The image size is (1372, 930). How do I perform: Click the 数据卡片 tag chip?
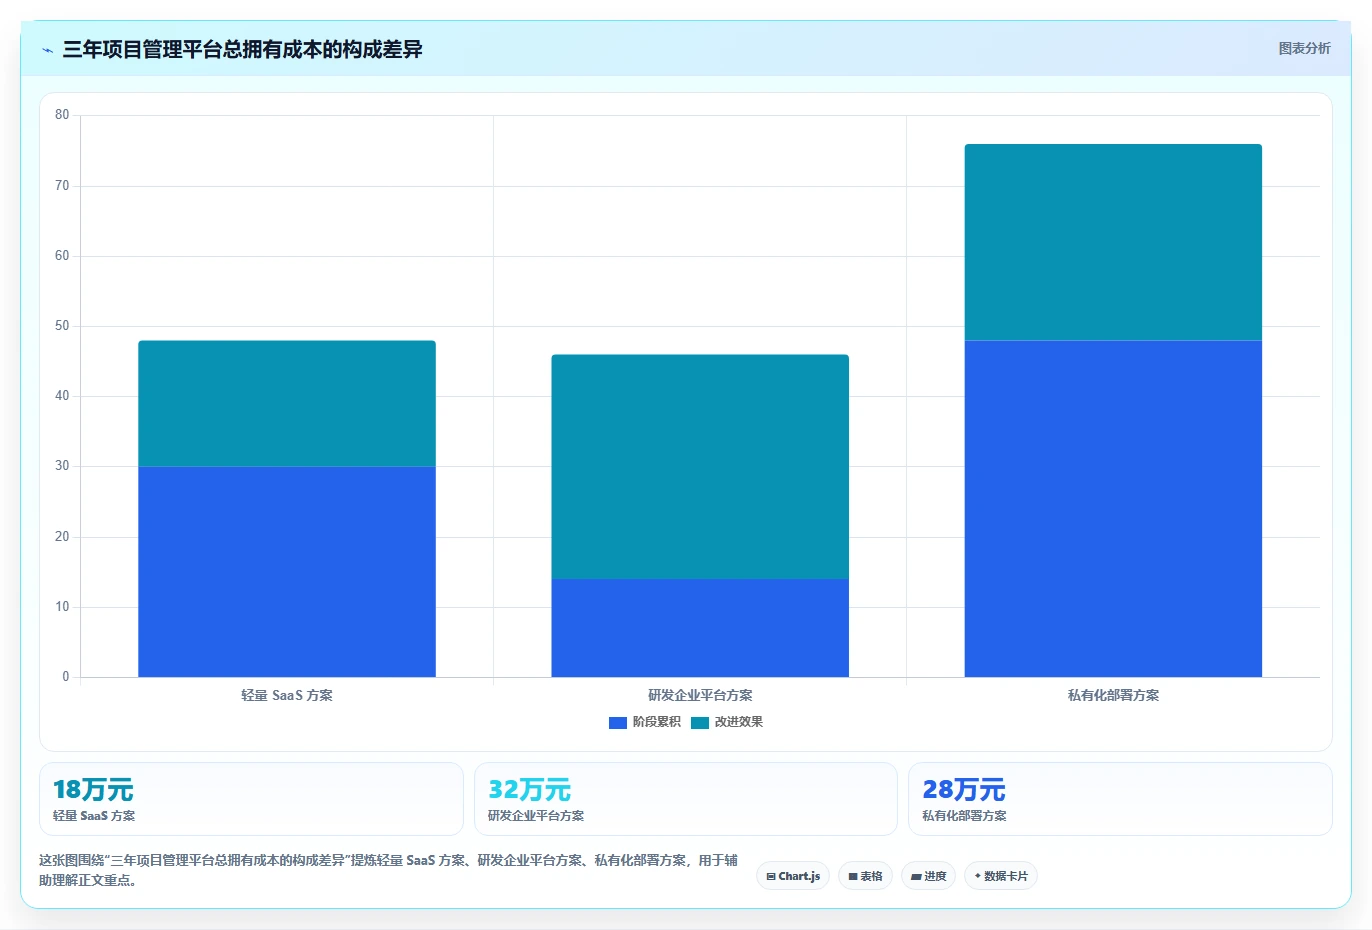click(x=1000, y=876)
